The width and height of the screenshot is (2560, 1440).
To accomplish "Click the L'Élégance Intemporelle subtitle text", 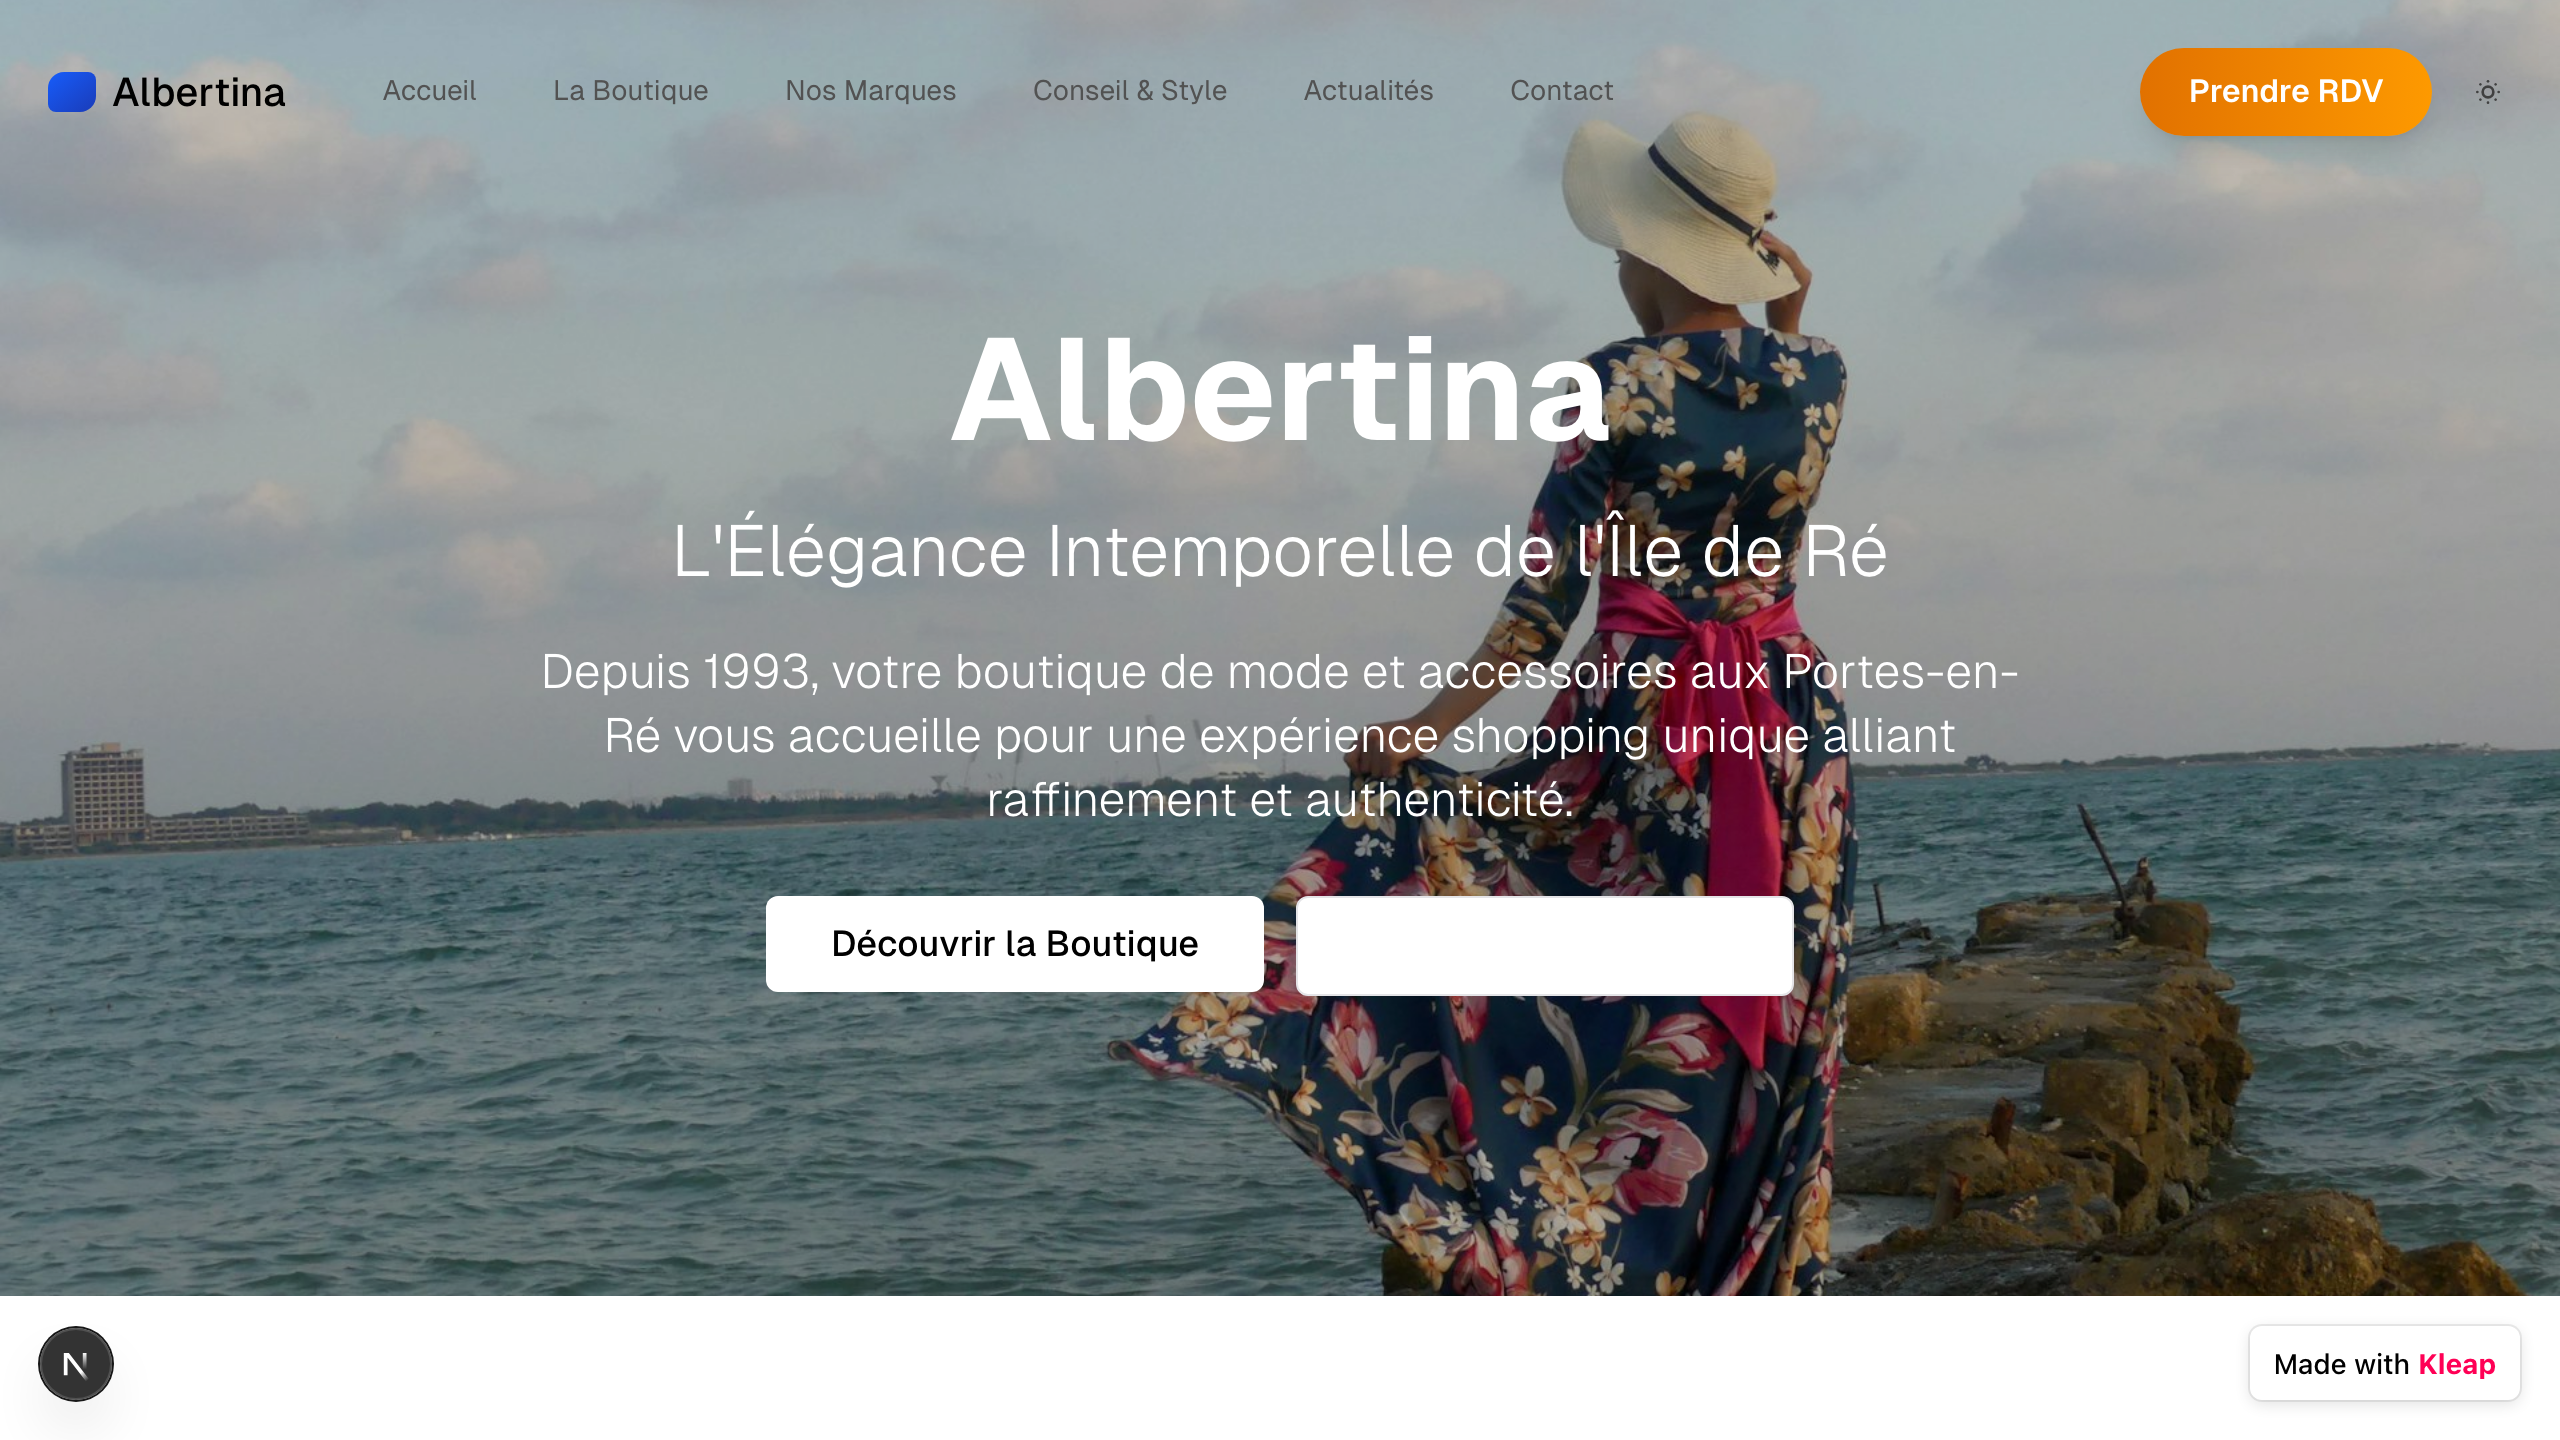I will [1280, 550].
